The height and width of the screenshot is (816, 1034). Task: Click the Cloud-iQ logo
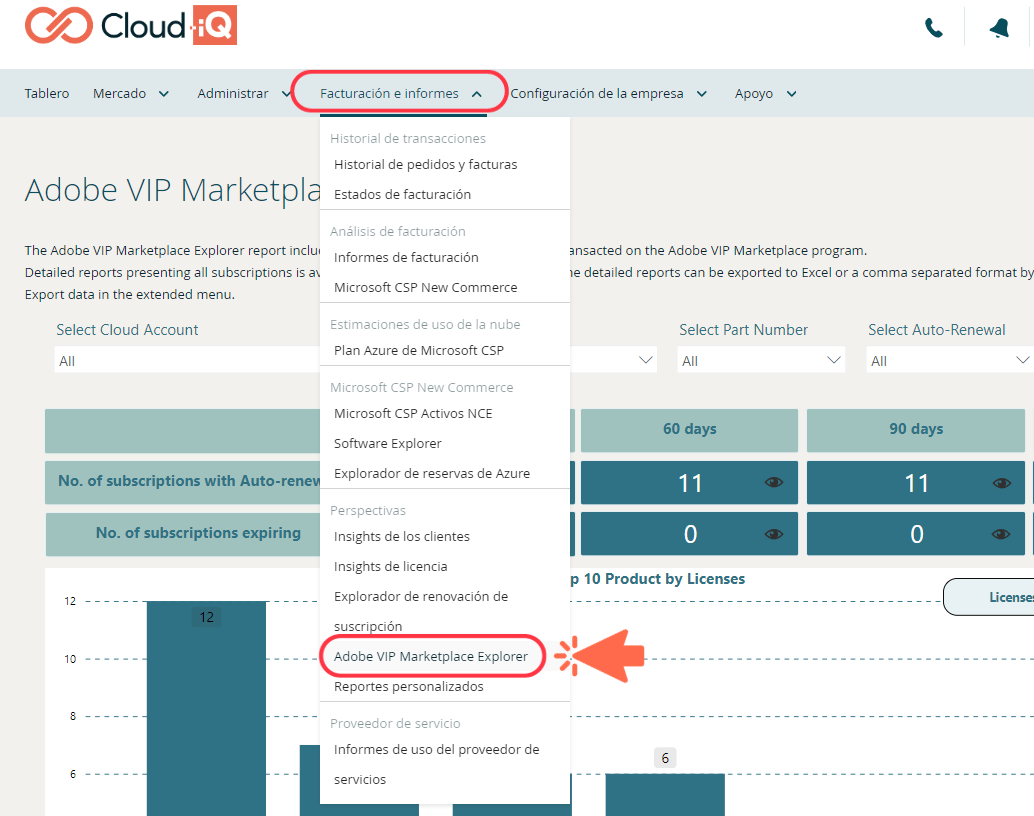tap(131, 25)
